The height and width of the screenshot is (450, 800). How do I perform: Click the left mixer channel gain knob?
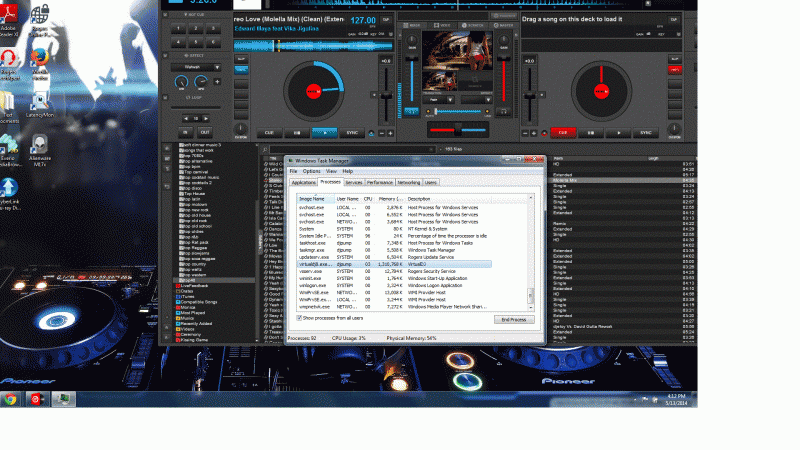[x=412, y=41]
